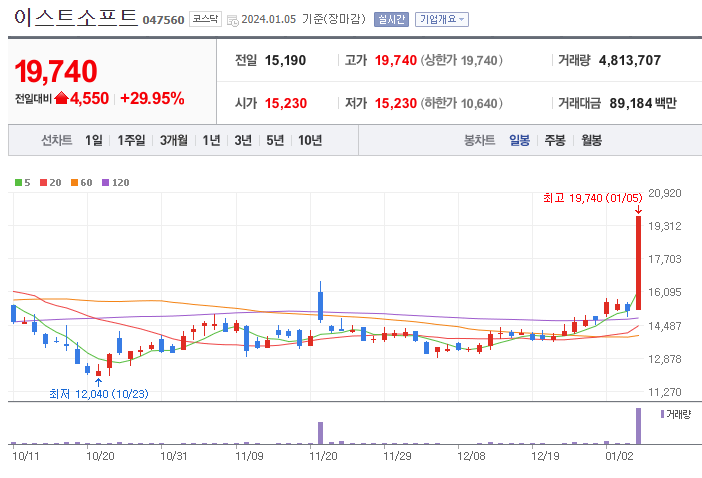
Task: Click the +29.95% change rate
Action: point(152,98)
